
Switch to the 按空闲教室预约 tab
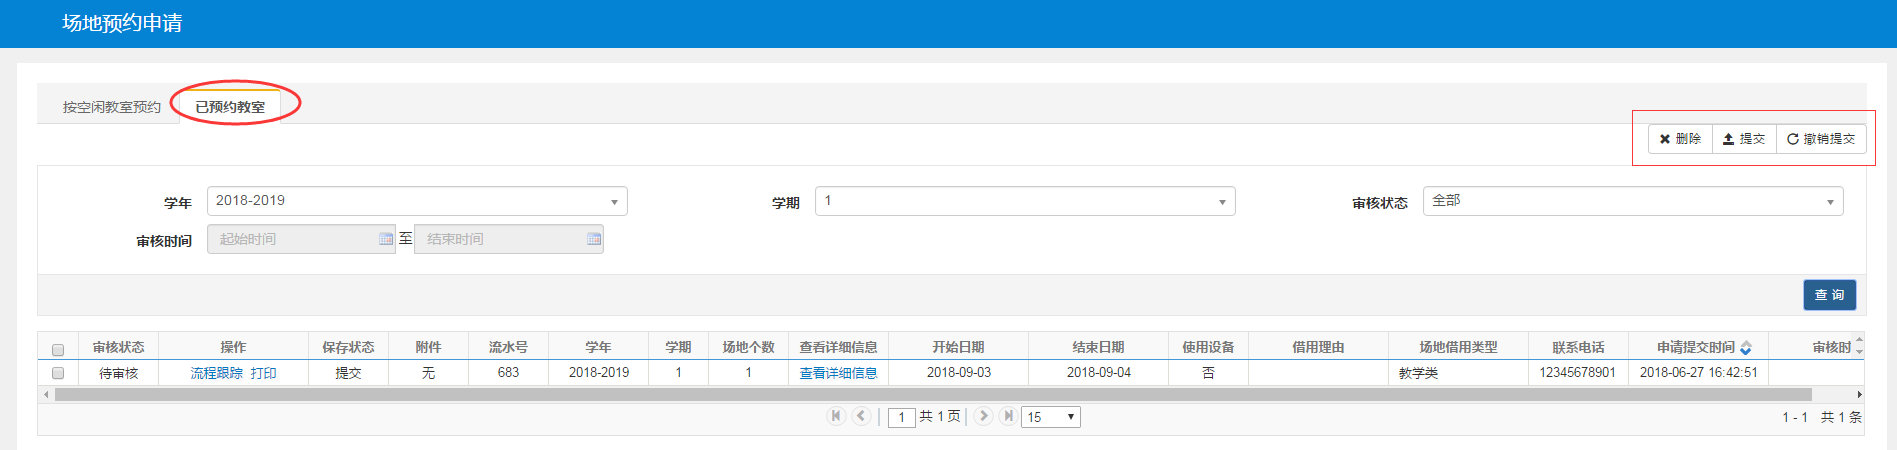coord(111,107)
